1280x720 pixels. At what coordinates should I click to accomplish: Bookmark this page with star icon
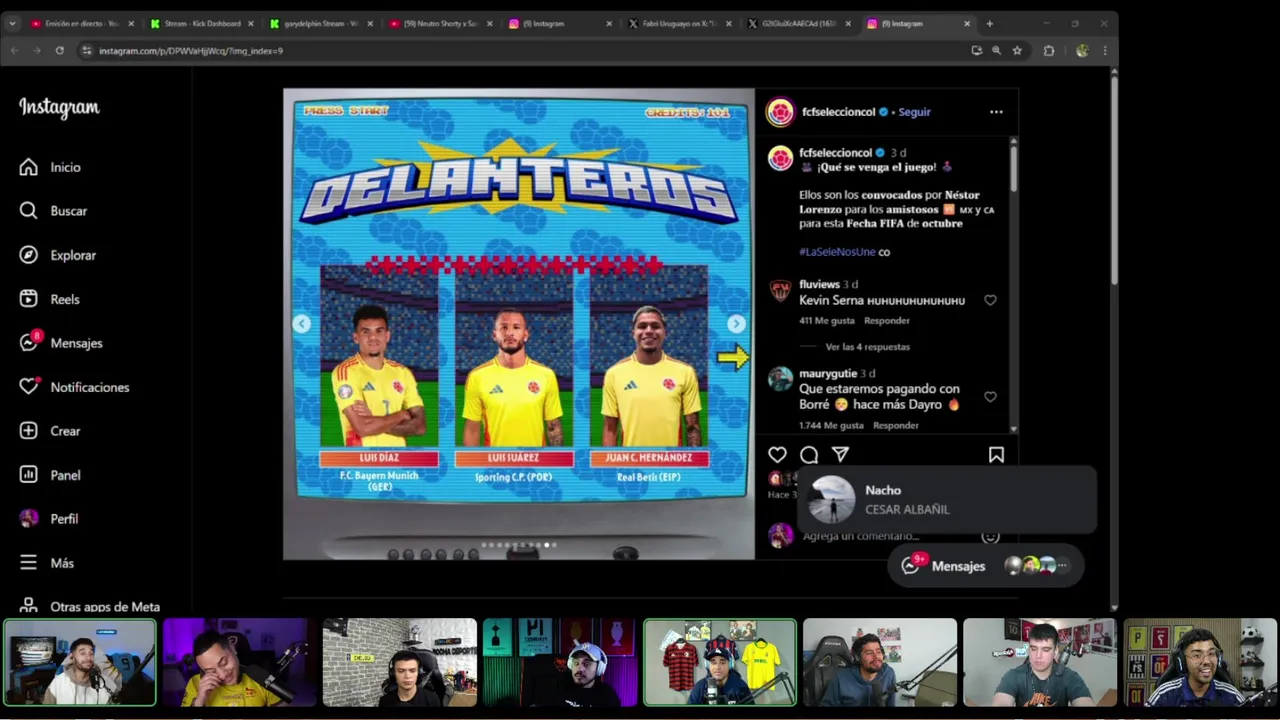pyautogui.click(x=1017, y=50)
